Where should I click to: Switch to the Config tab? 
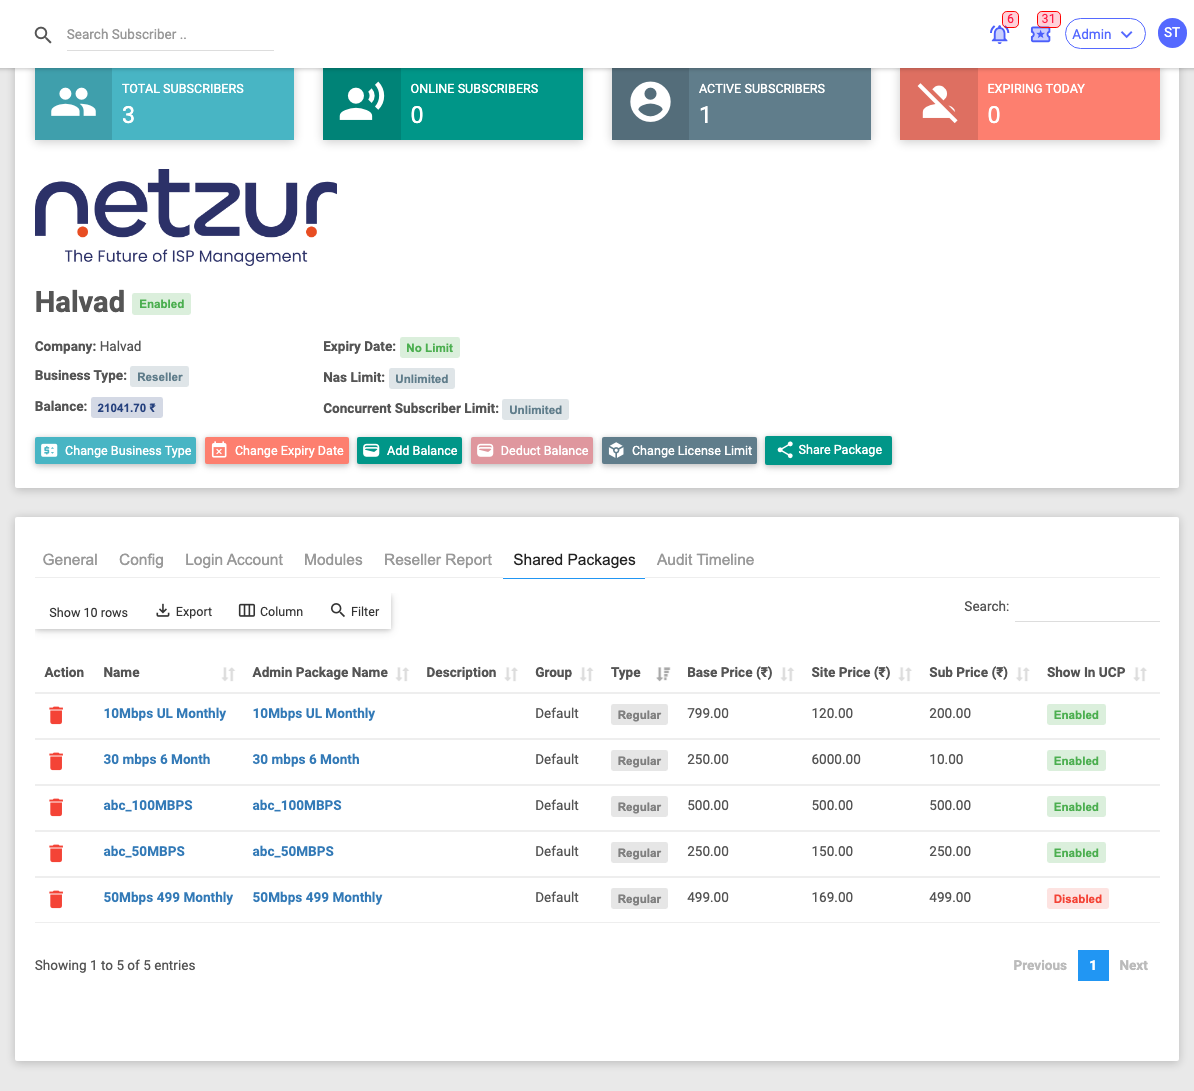click(x=142, y=560)
